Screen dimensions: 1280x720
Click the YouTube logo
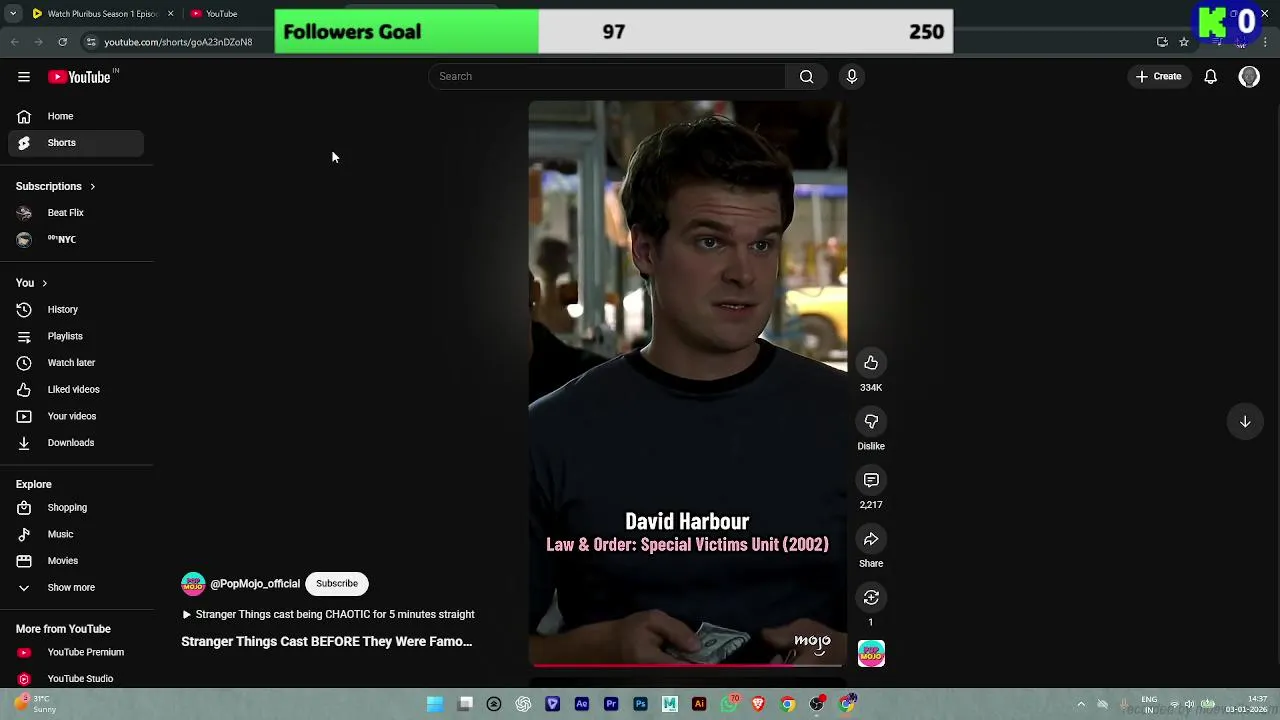[x=79, y=77]
